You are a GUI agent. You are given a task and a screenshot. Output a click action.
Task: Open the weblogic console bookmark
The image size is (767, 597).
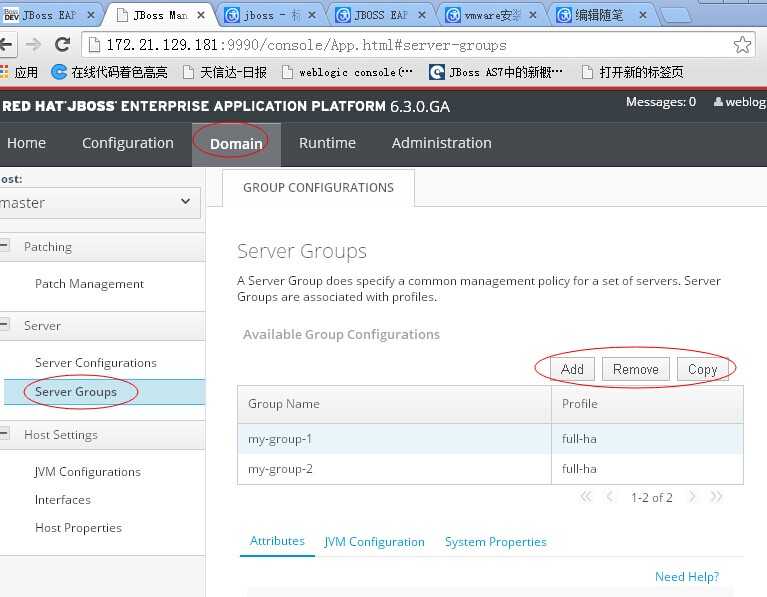tap(347, 72)
